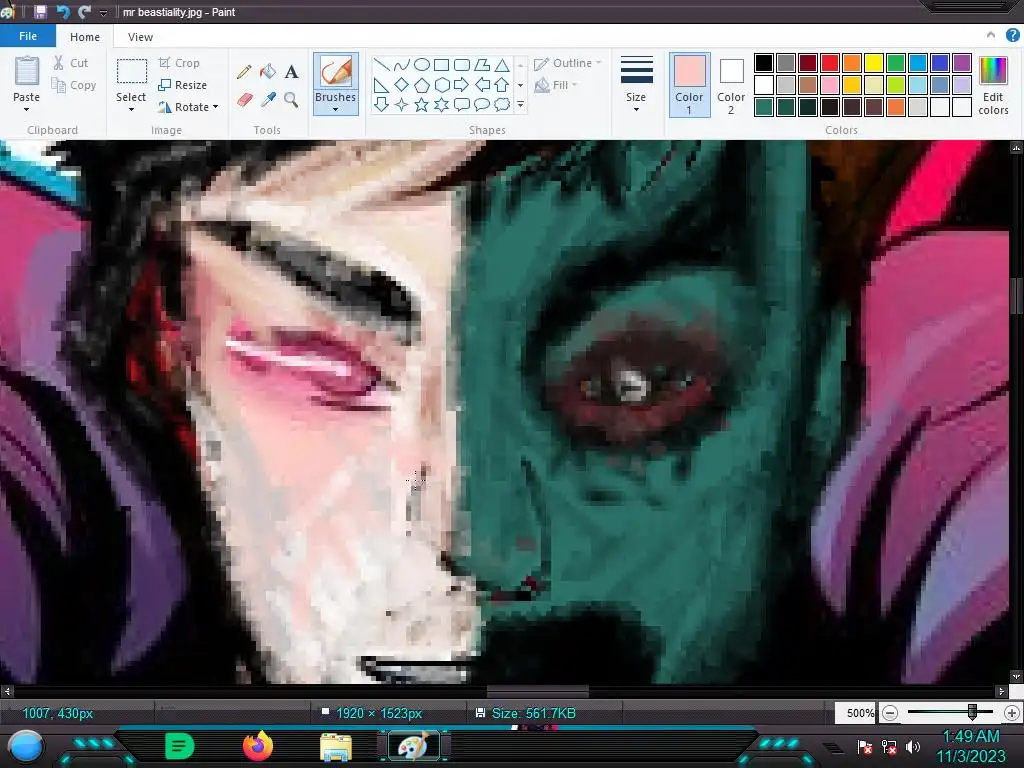Screen dimensions: 1024x768
Task: Choose the Oval shape
Action: tap(422, 65)
